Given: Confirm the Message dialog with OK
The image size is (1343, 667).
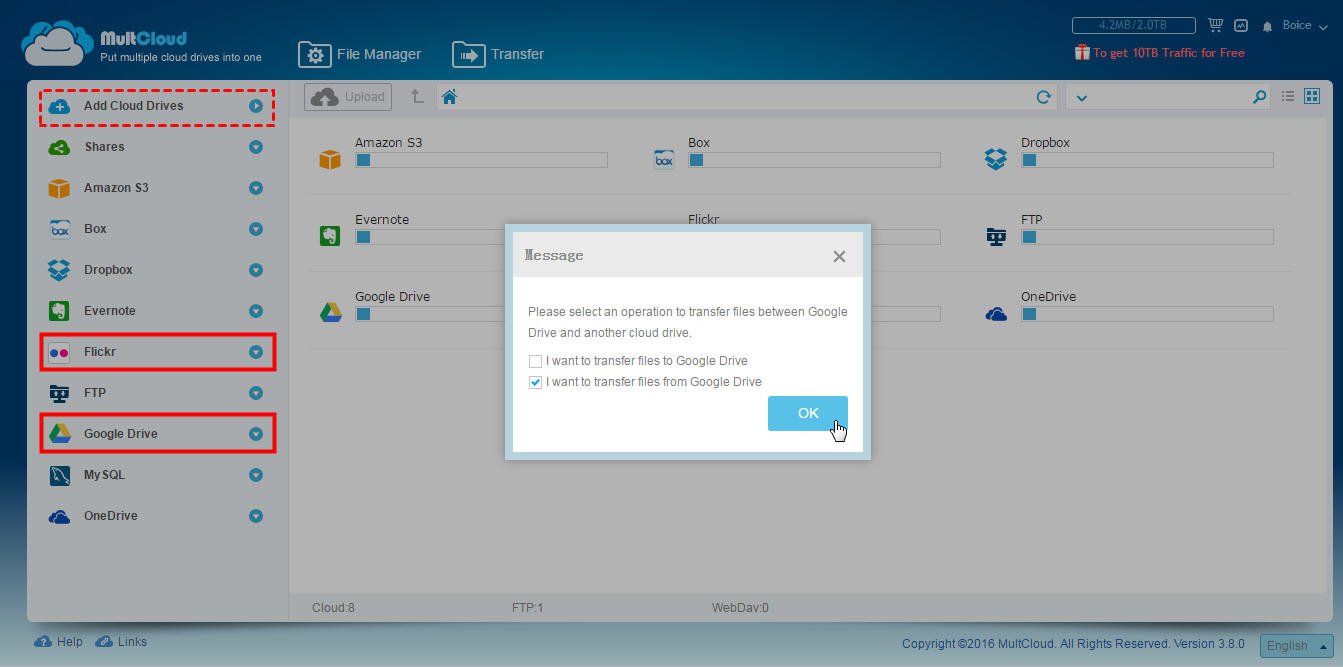Looking at the screenshot, I should coord(808,413).
